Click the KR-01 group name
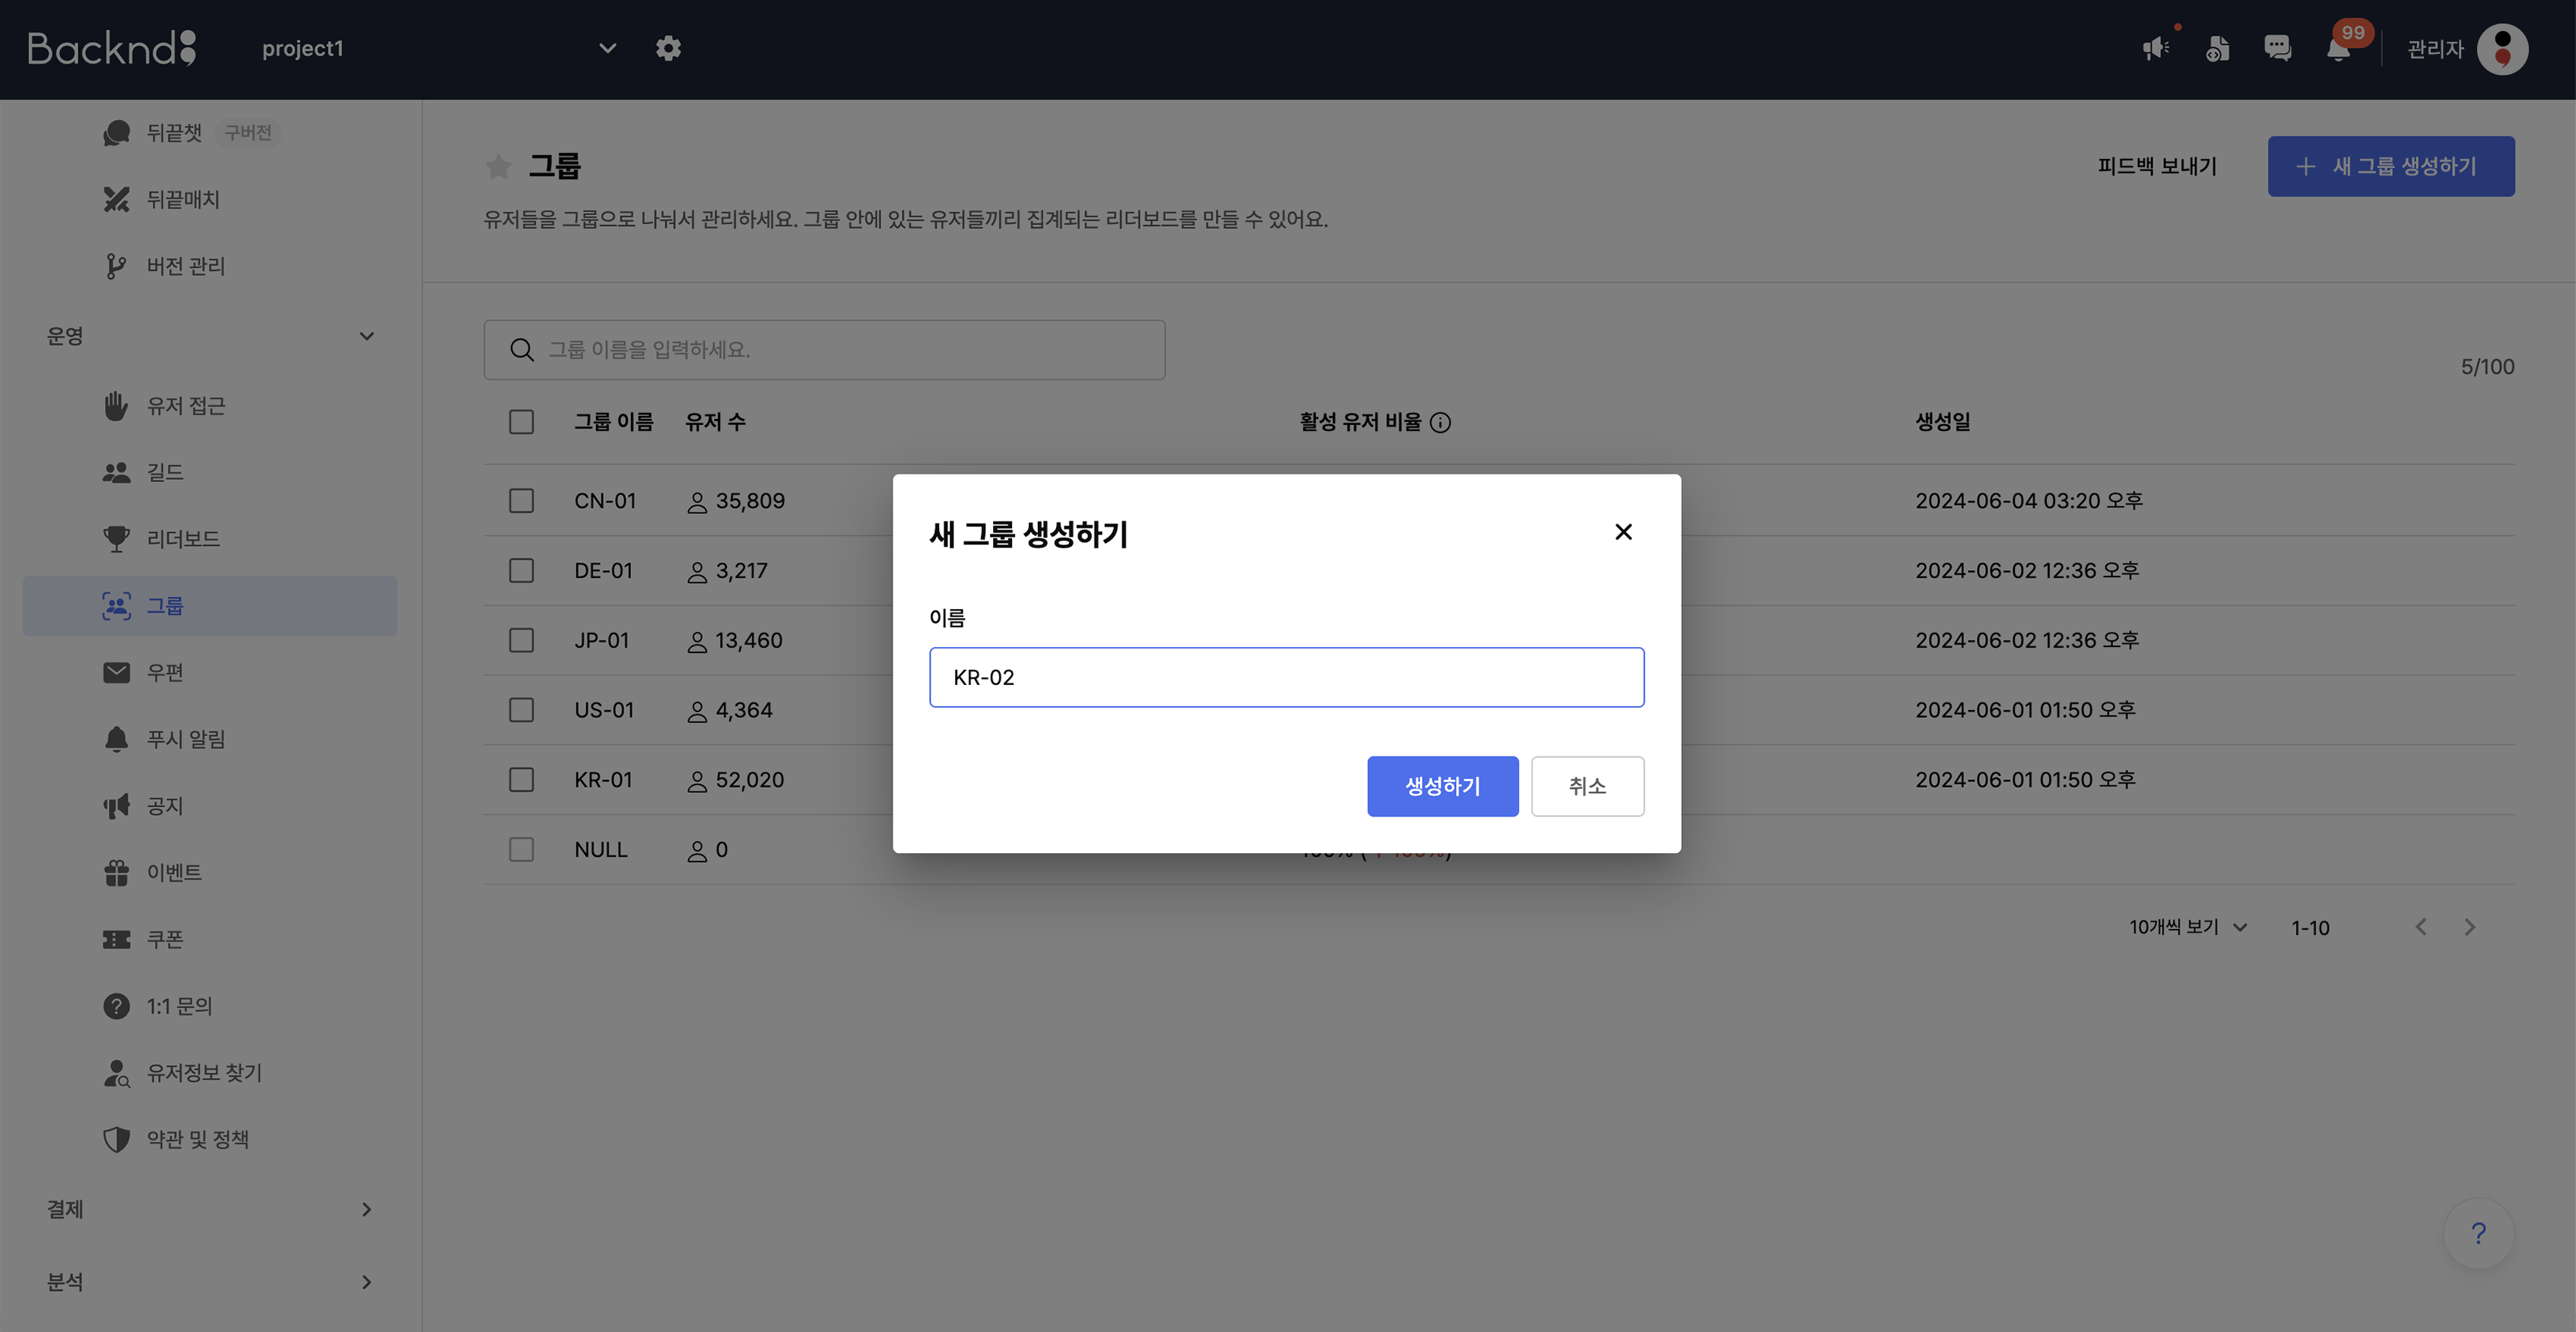This screenshot has height=1332, width=2576. [603, 779]
